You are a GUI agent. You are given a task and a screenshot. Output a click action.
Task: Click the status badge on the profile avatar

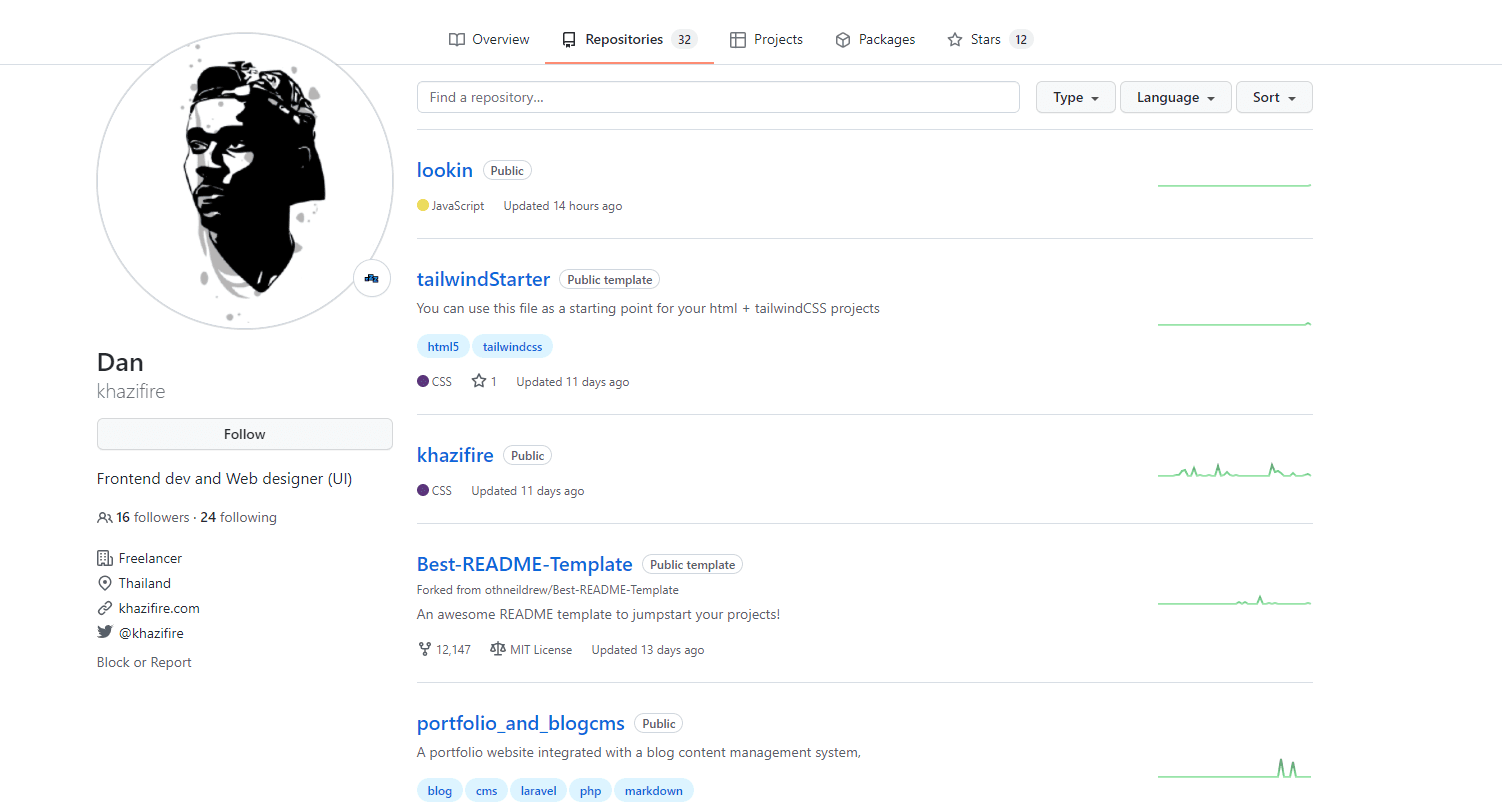click(371, 278)
